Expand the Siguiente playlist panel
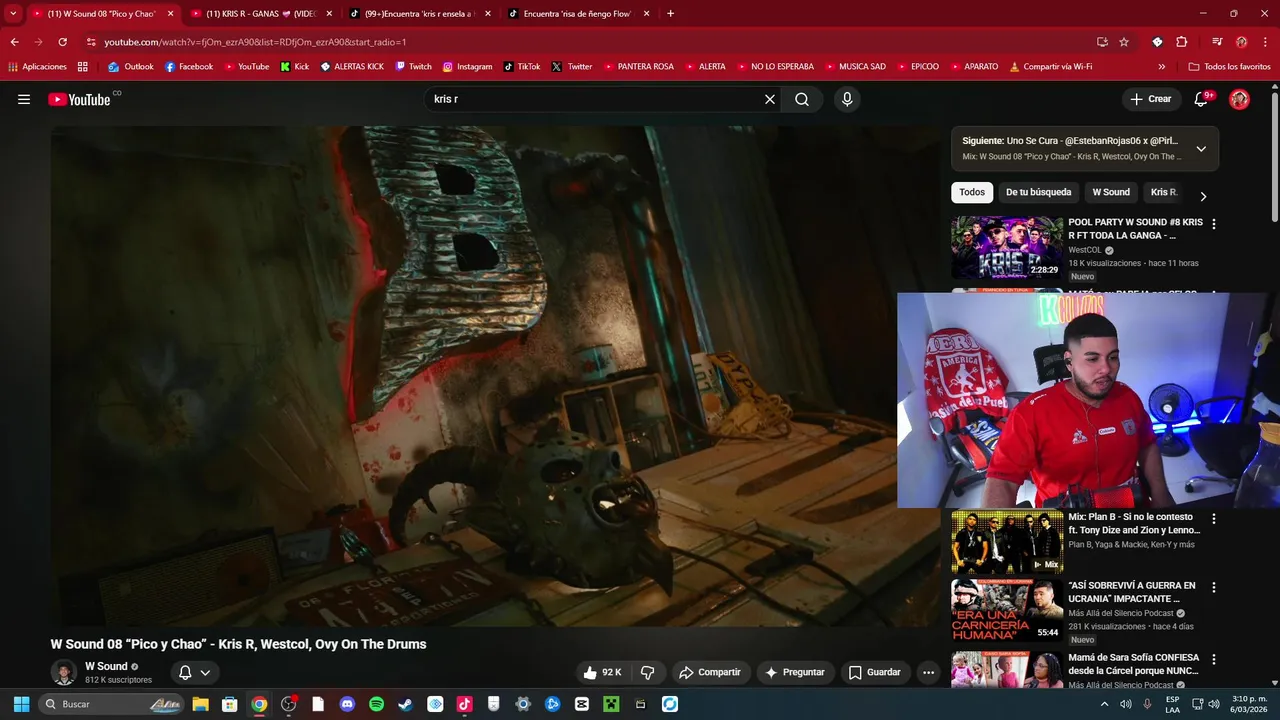Image resolution: width=1280 pixels, height=720 pixels. (x=1201, y=149)
